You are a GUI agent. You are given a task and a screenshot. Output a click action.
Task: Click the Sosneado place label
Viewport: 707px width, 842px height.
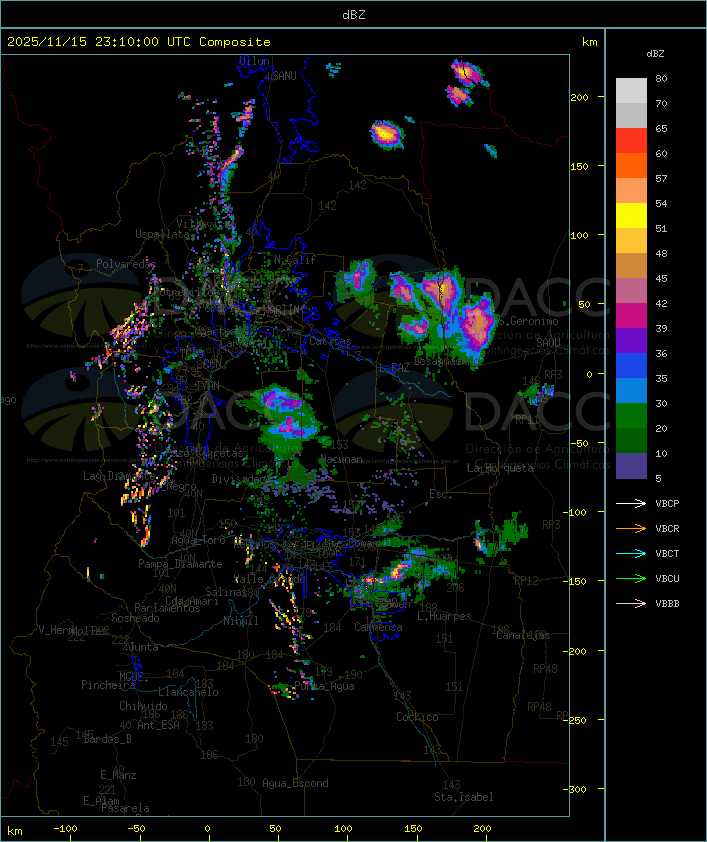pyautogui.click(x=135, y=618)
